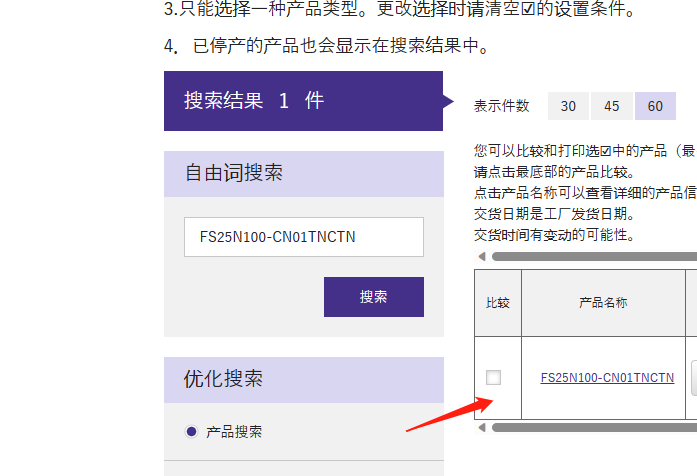Image resolution: width=697 pixels, height=476 pixels.
Task: Click the partially visible button beside product name
Action: (x=693, y=378)
